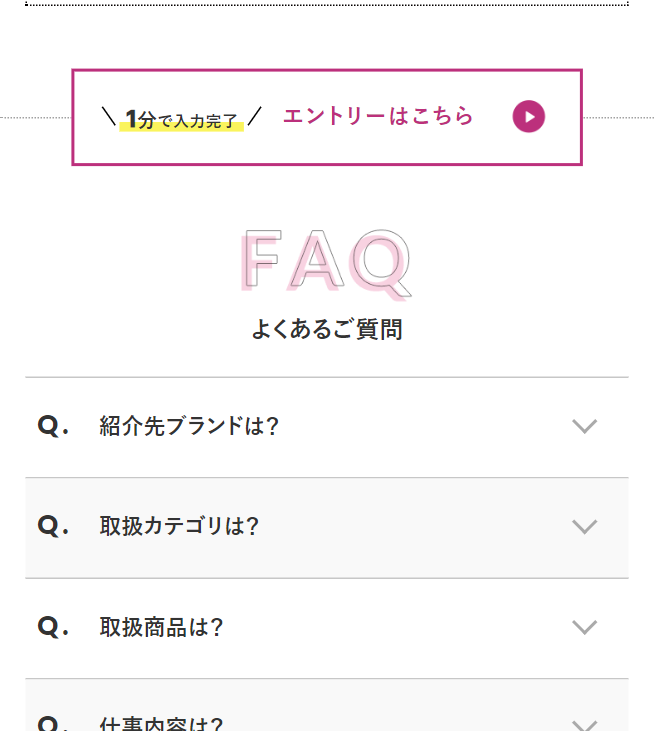
Task: Click the outlined FAQ heading
Action: [x=326, y=263]
